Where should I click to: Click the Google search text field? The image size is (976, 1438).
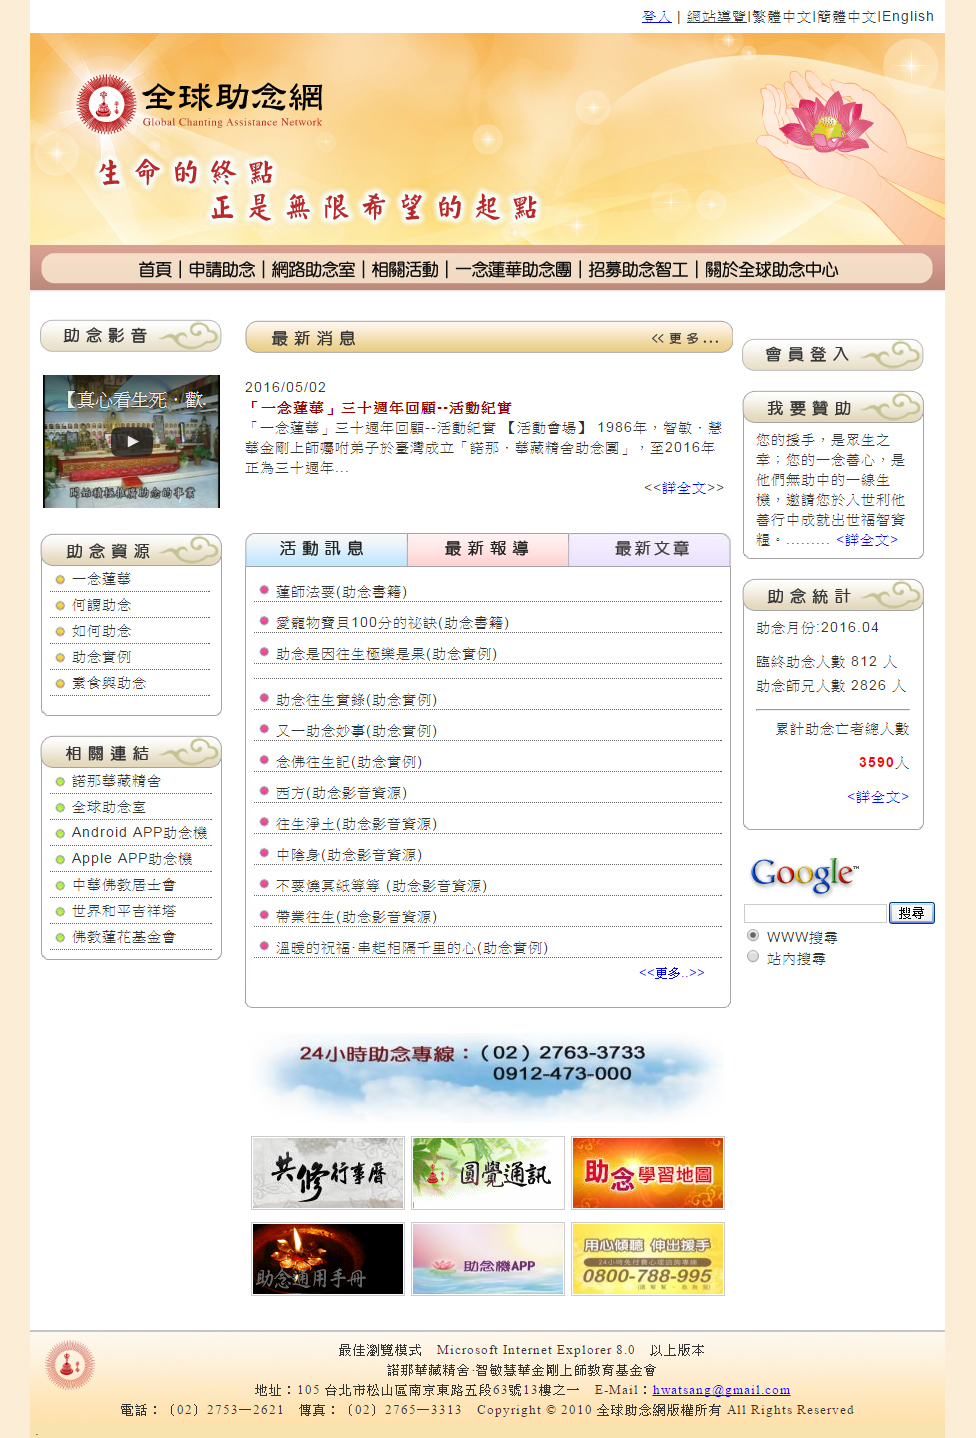pos(815,913)
